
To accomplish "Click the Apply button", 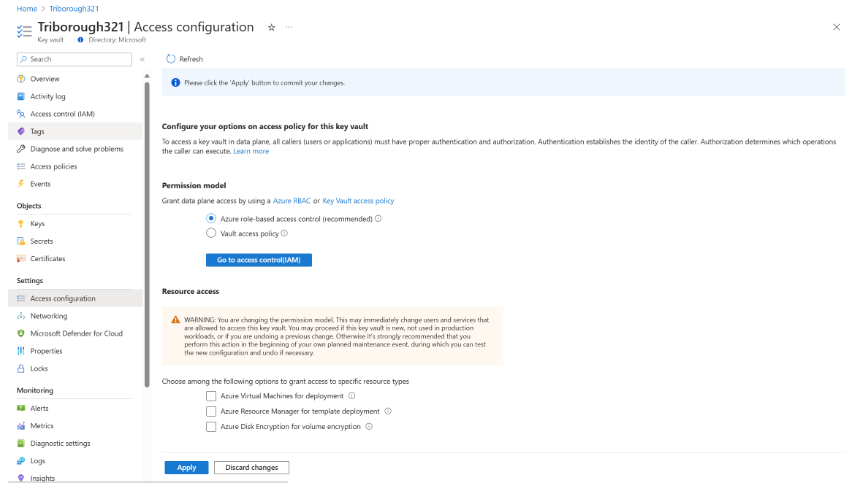I will click(x=186, y=467).
